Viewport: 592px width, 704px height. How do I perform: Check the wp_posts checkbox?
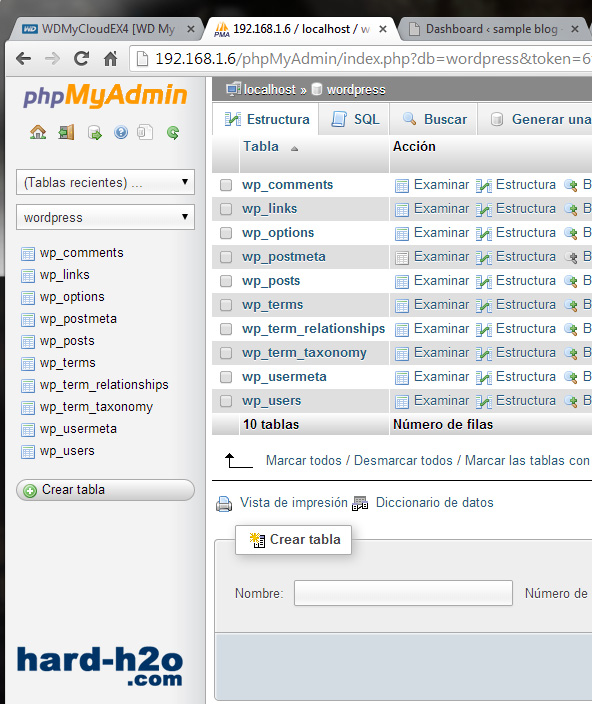[226, 281]
